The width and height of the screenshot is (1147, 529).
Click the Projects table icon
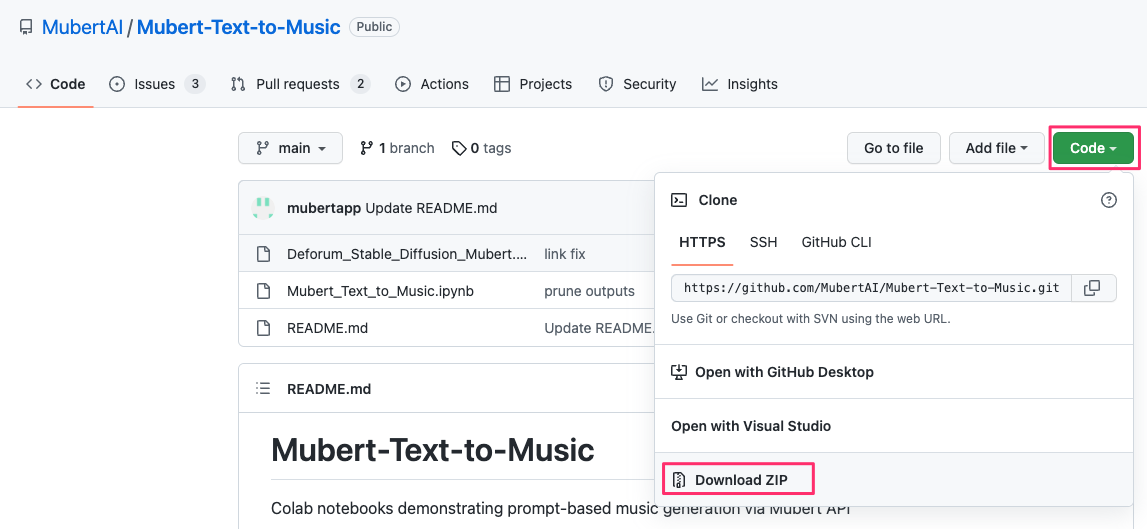pyautogui.click(x=502, y=84)
